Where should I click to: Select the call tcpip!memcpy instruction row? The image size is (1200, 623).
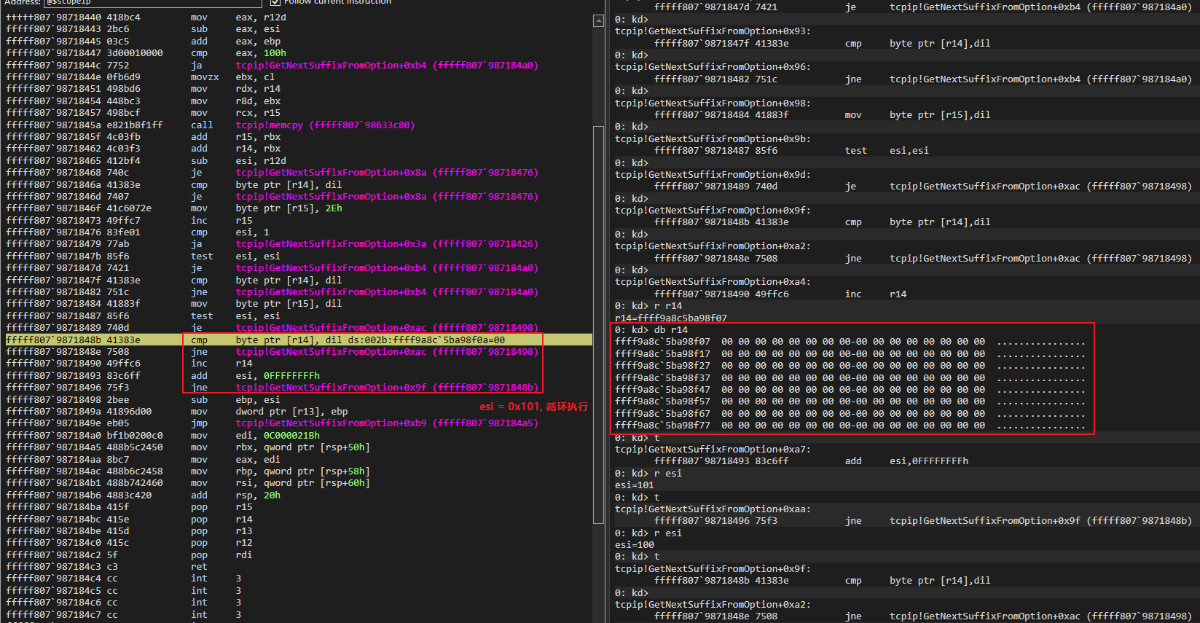pyautogui.click(x=299, y=124)
